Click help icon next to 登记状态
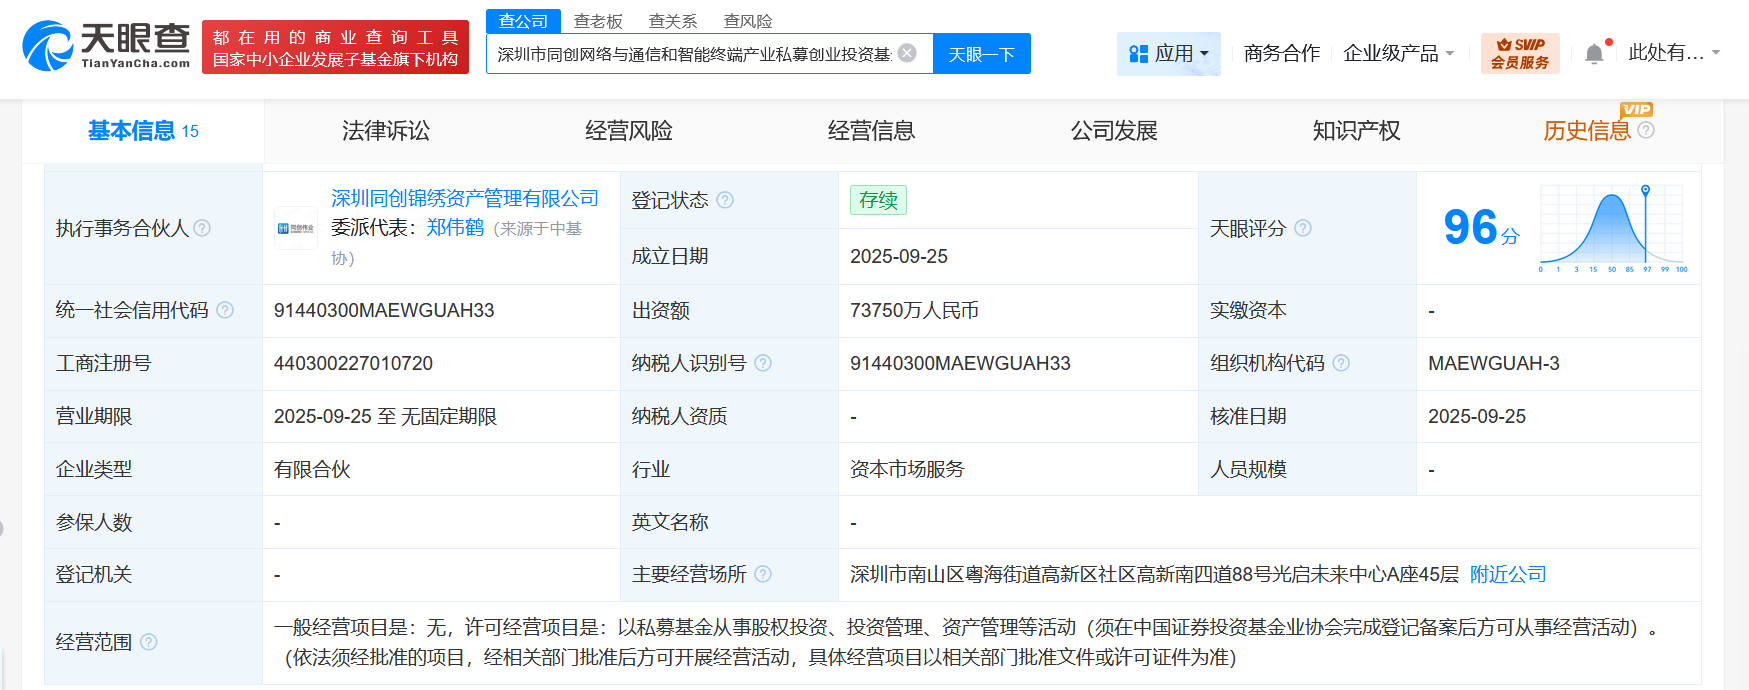 coord(725,200)
